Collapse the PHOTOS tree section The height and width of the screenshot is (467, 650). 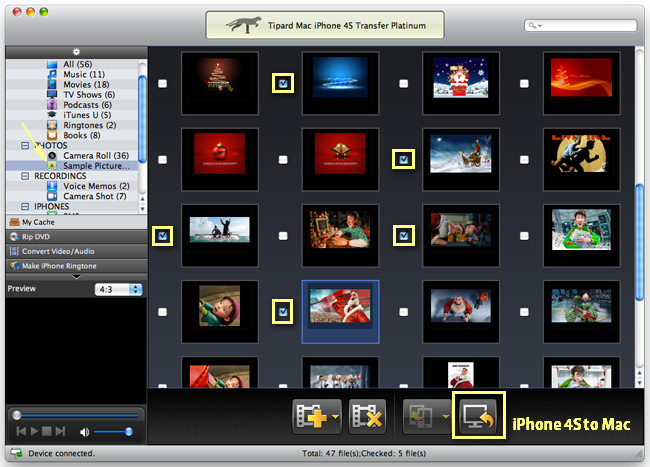pos(25,145)
